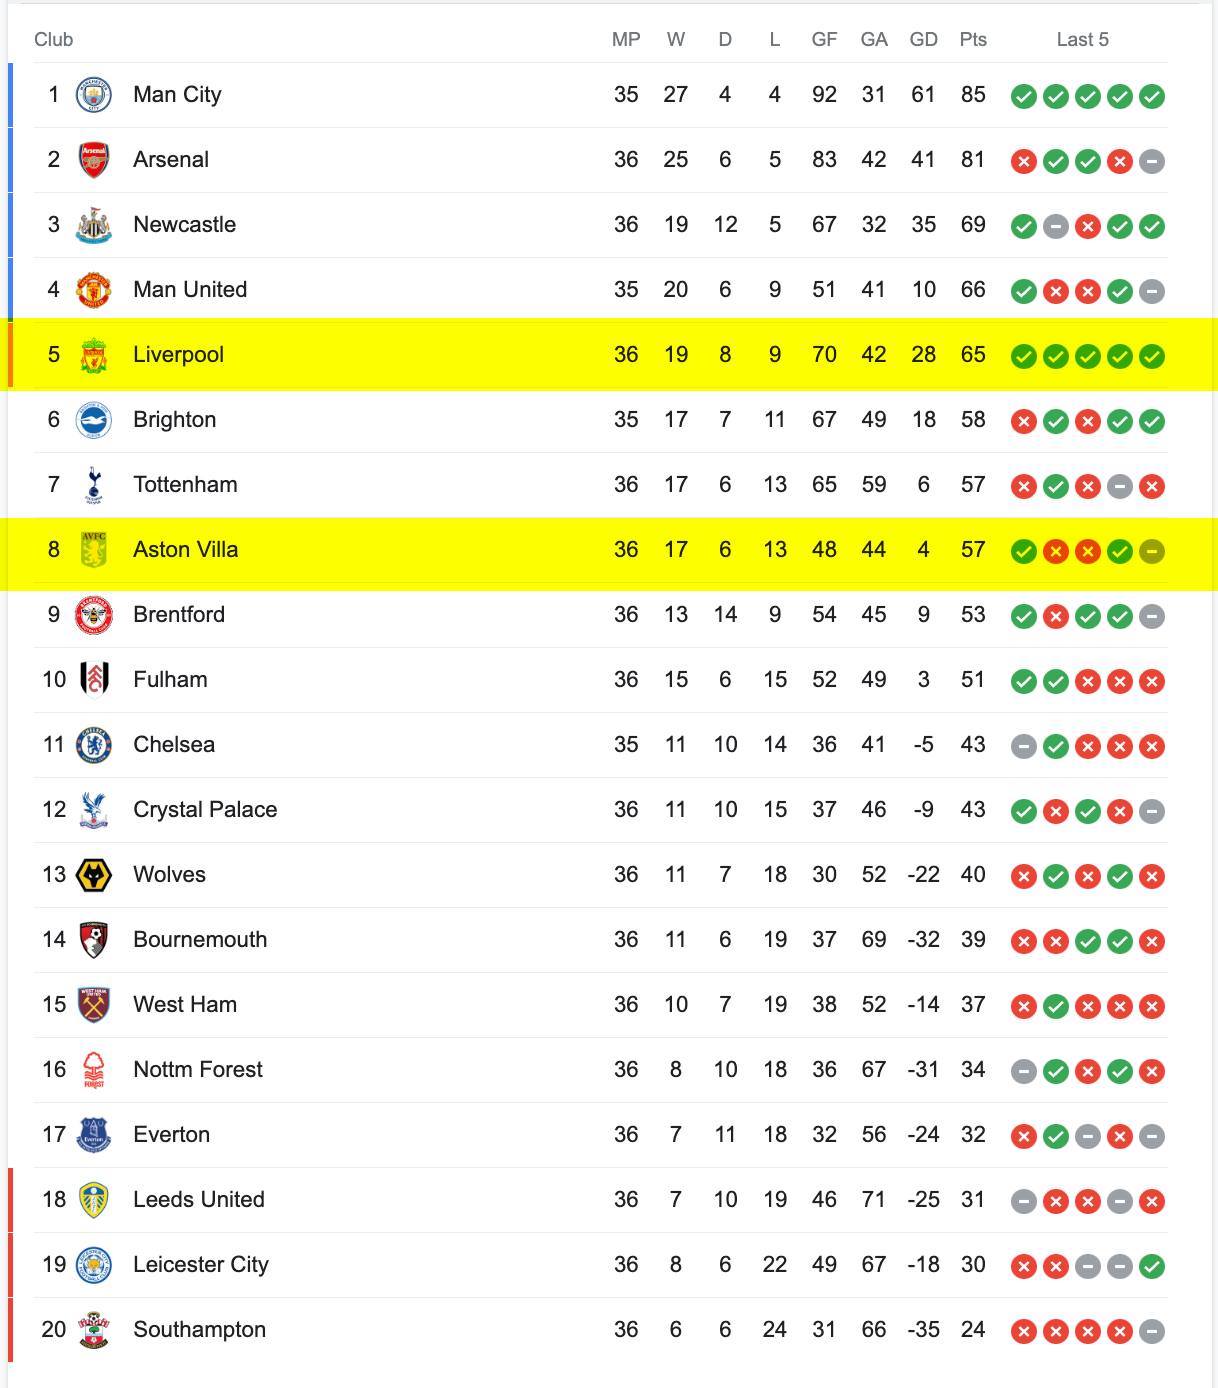Click the Newcastle club crest
Image resolution: width=1218 pixels, height=1388 pixels.
click(94, 225)
